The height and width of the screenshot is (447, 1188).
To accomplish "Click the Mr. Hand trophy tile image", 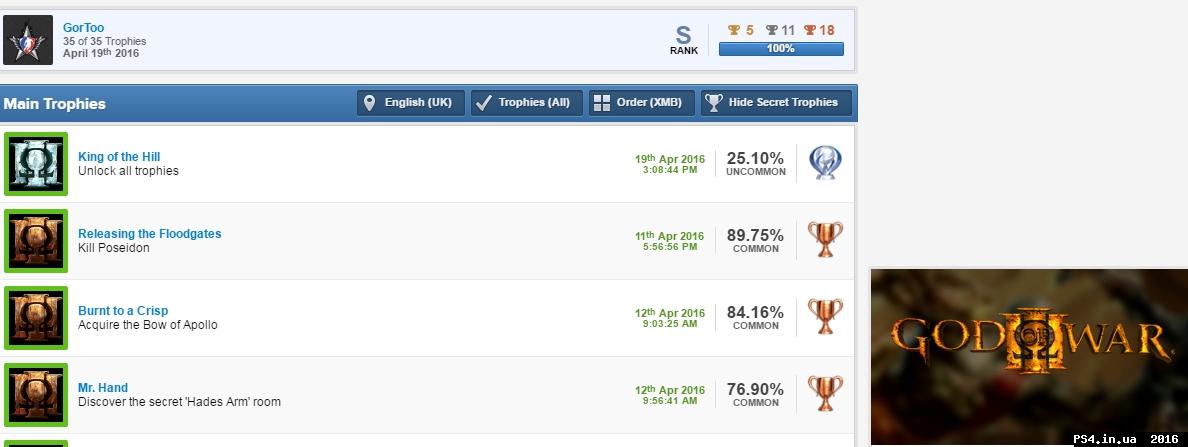I will pos(35,395).
